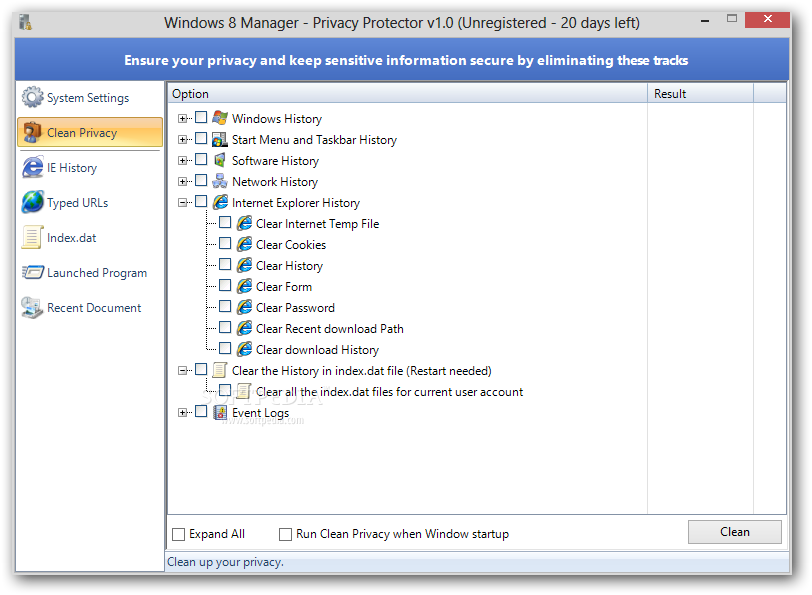
Task: Click the Option column header
Action: coord(408,94)
